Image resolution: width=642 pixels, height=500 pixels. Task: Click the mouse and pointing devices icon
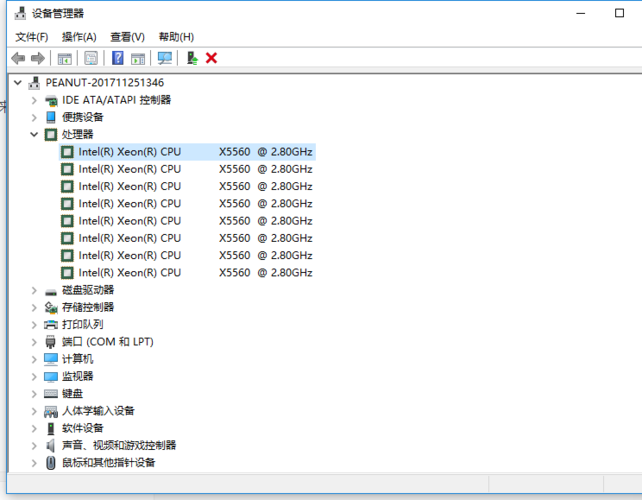tap(51, 463)
